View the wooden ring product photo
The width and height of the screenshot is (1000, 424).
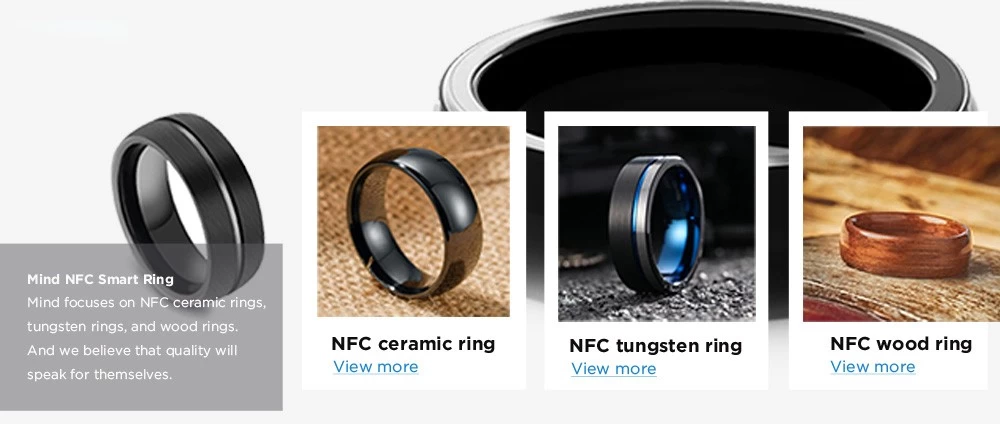[x=901, y=223]
